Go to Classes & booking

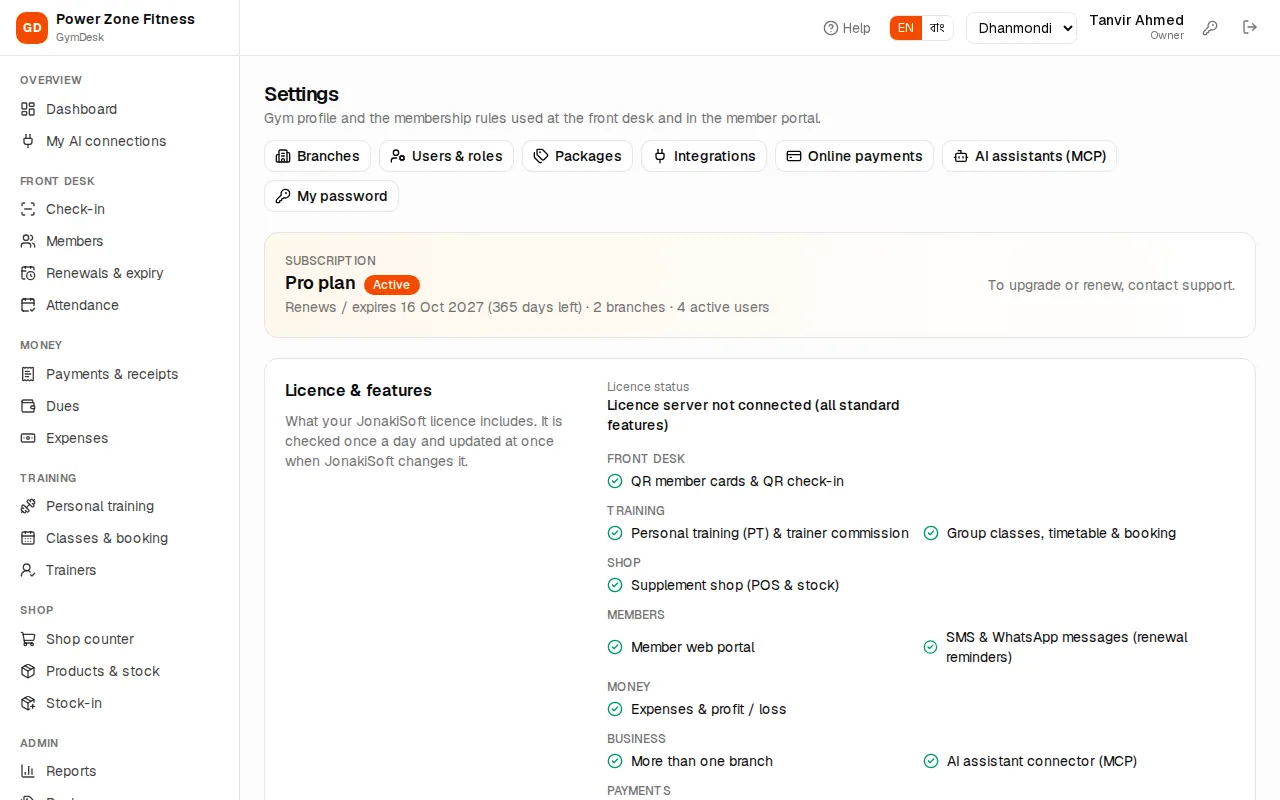[120, 538]
